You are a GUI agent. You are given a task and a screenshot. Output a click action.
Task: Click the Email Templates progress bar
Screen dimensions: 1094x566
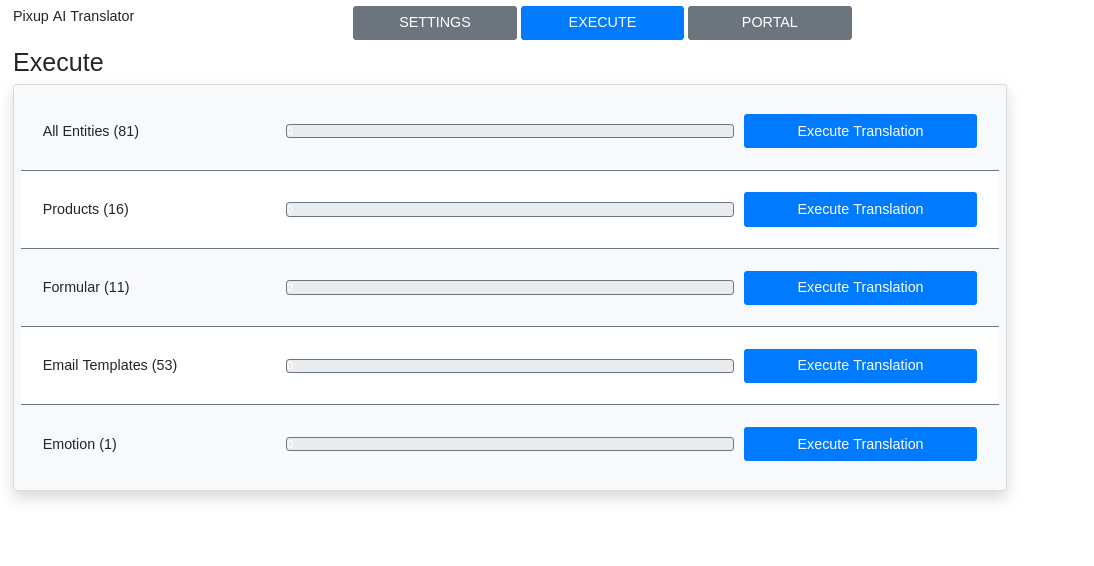coord(509,366)
